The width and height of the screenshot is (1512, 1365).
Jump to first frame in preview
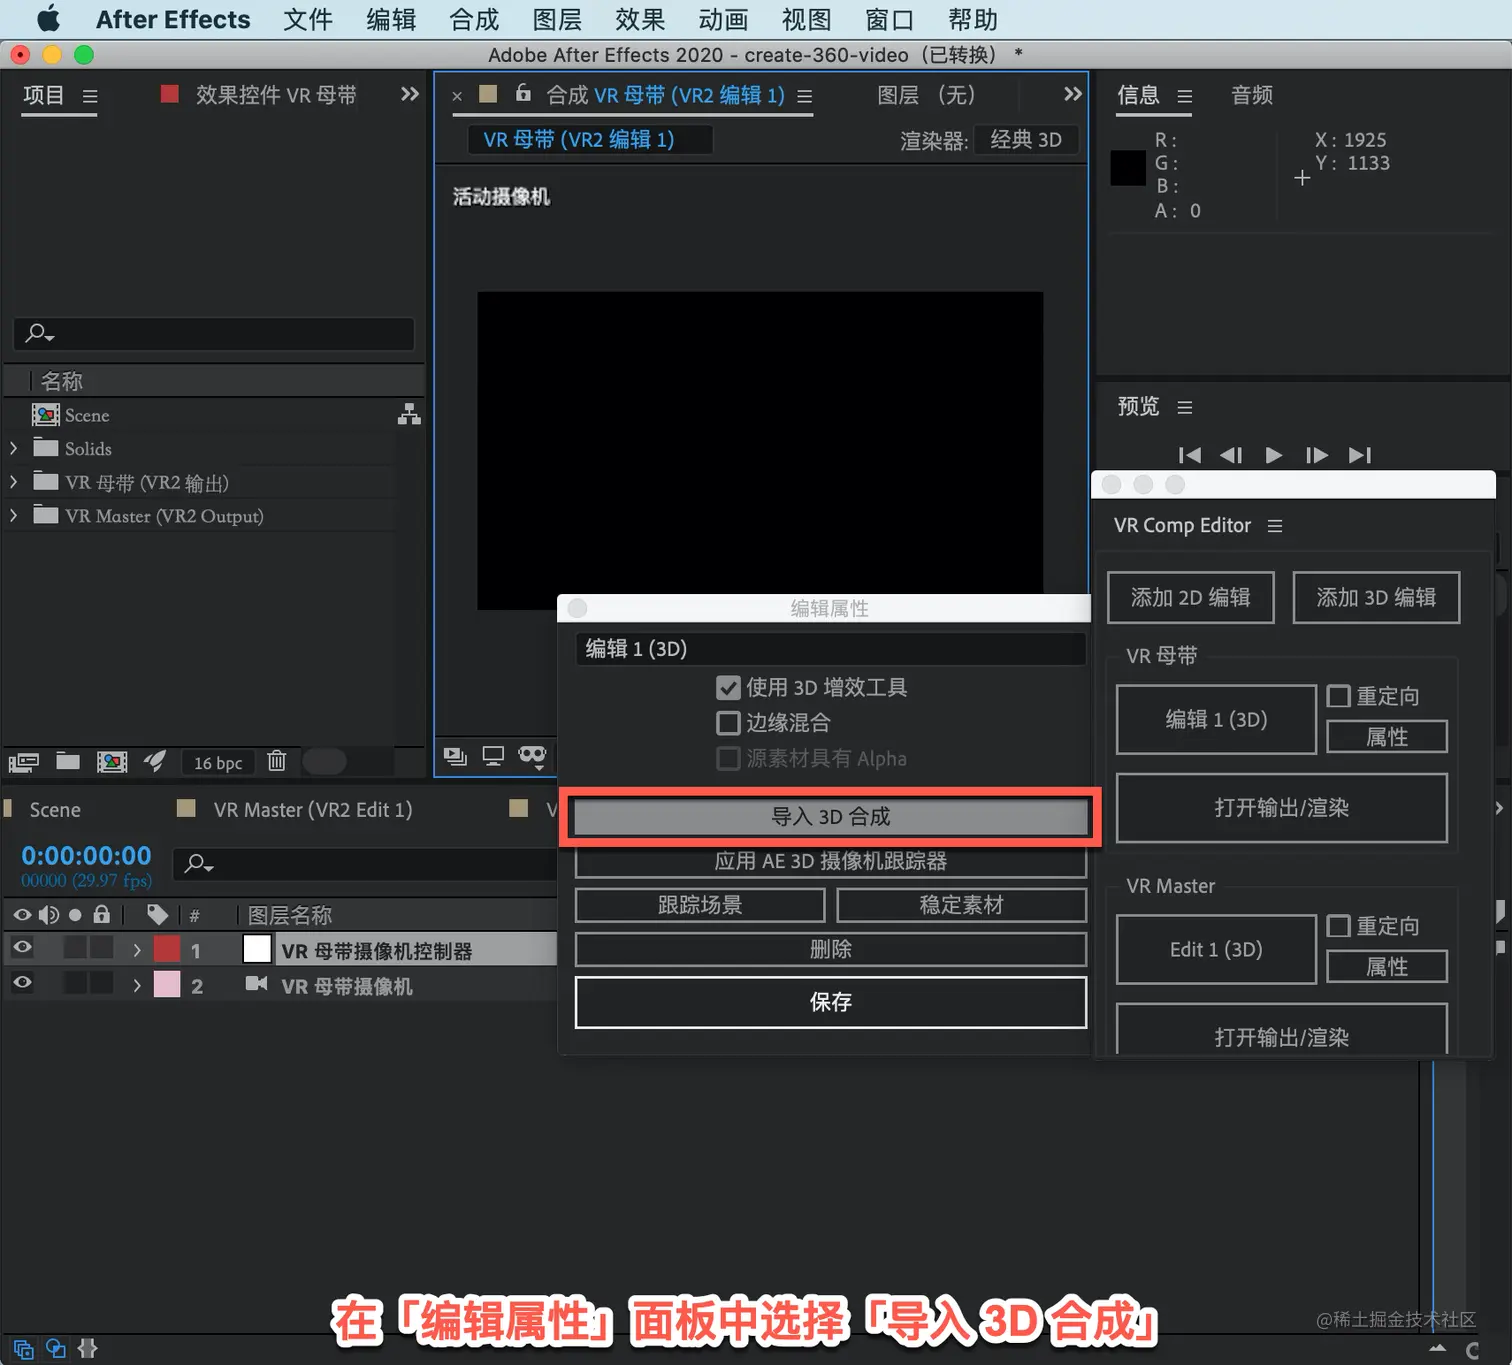(x=1189, y=455)
